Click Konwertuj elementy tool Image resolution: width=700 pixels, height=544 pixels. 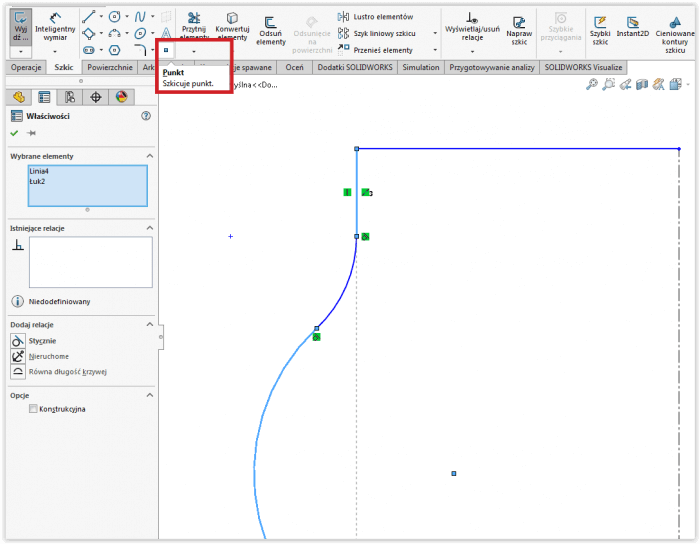tap(232, 26)
